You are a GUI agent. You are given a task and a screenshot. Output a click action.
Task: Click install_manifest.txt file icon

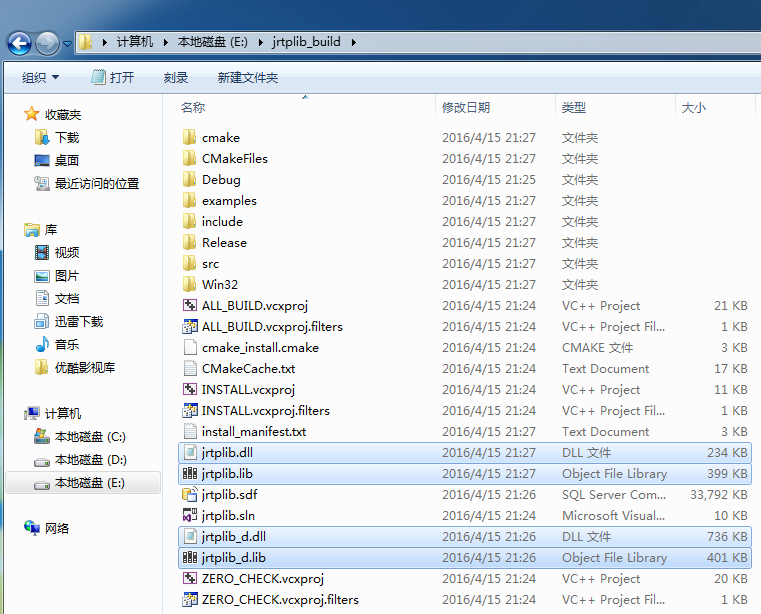190,431
